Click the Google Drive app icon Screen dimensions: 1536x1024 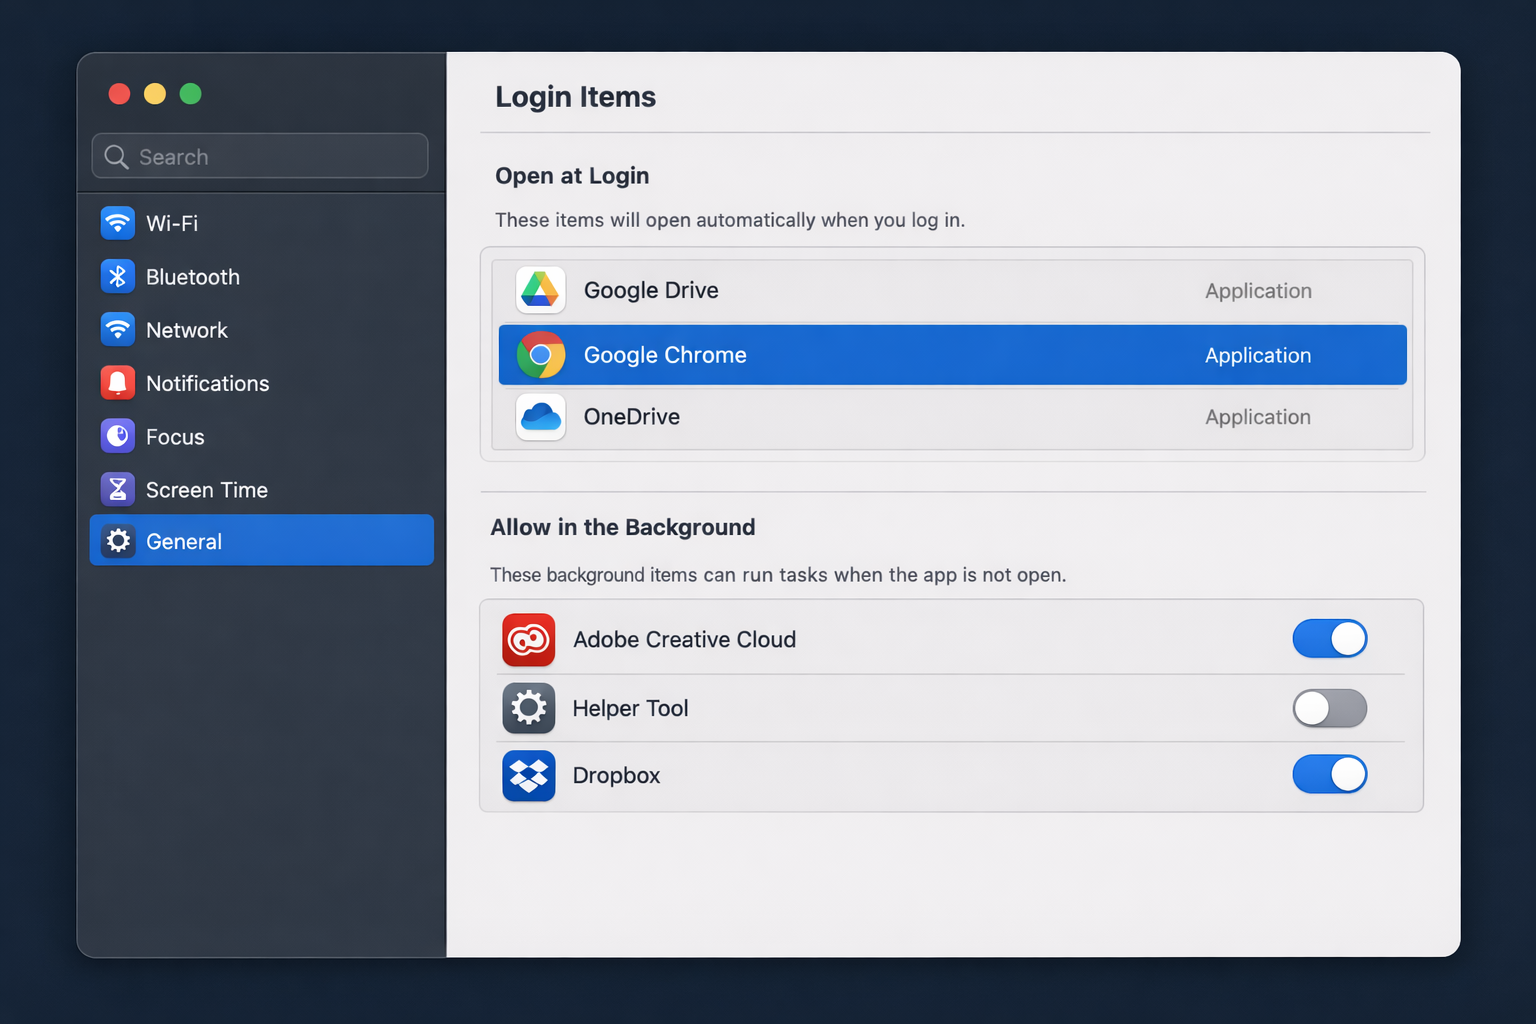(540, 290)
